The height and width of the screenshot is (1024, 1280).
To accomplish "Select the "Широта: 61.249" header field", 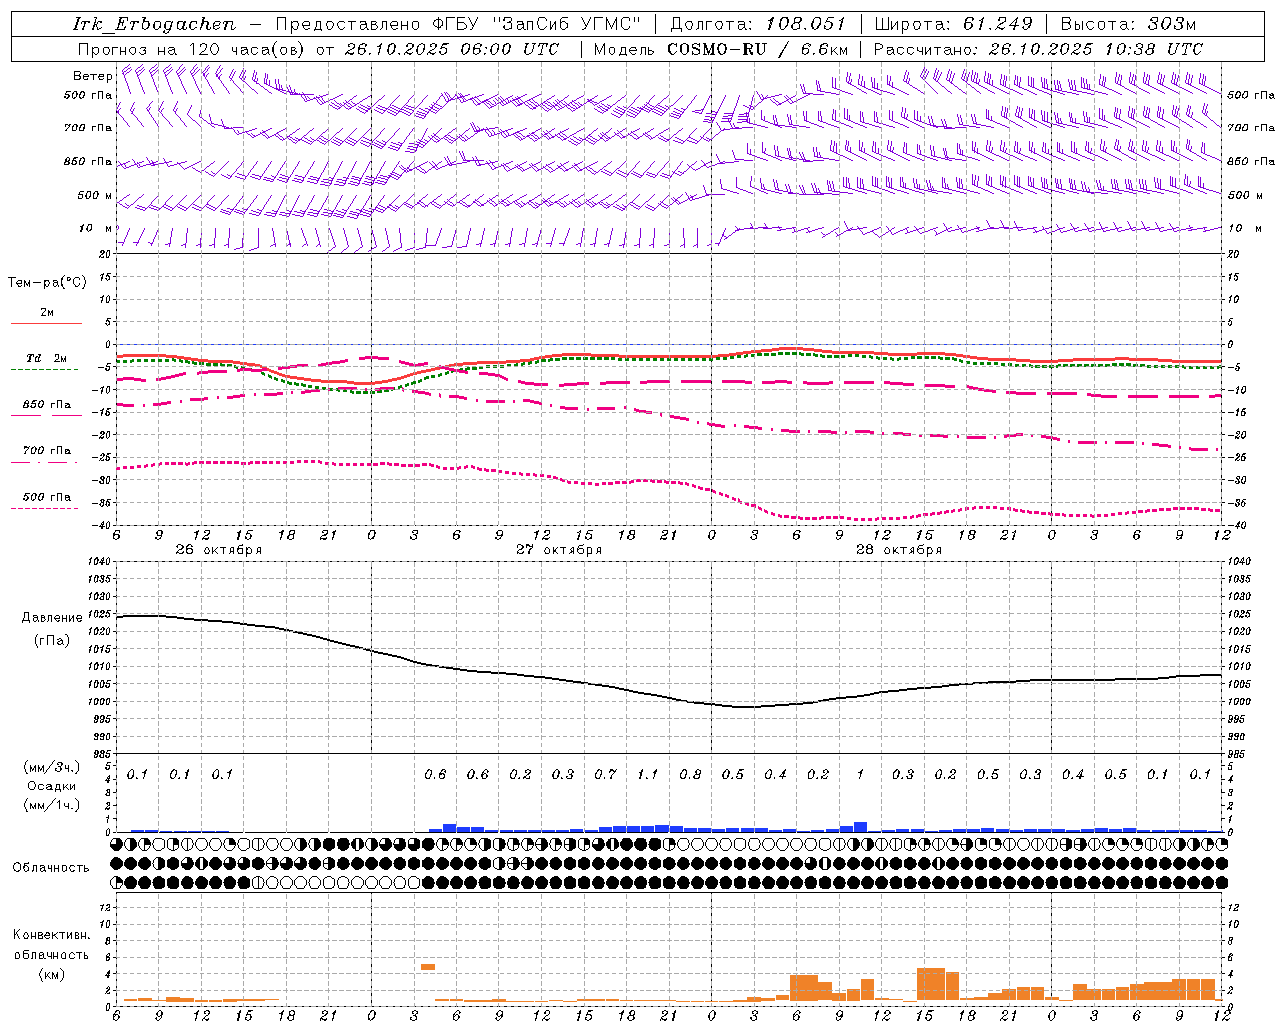I will (x=953, y=24).
